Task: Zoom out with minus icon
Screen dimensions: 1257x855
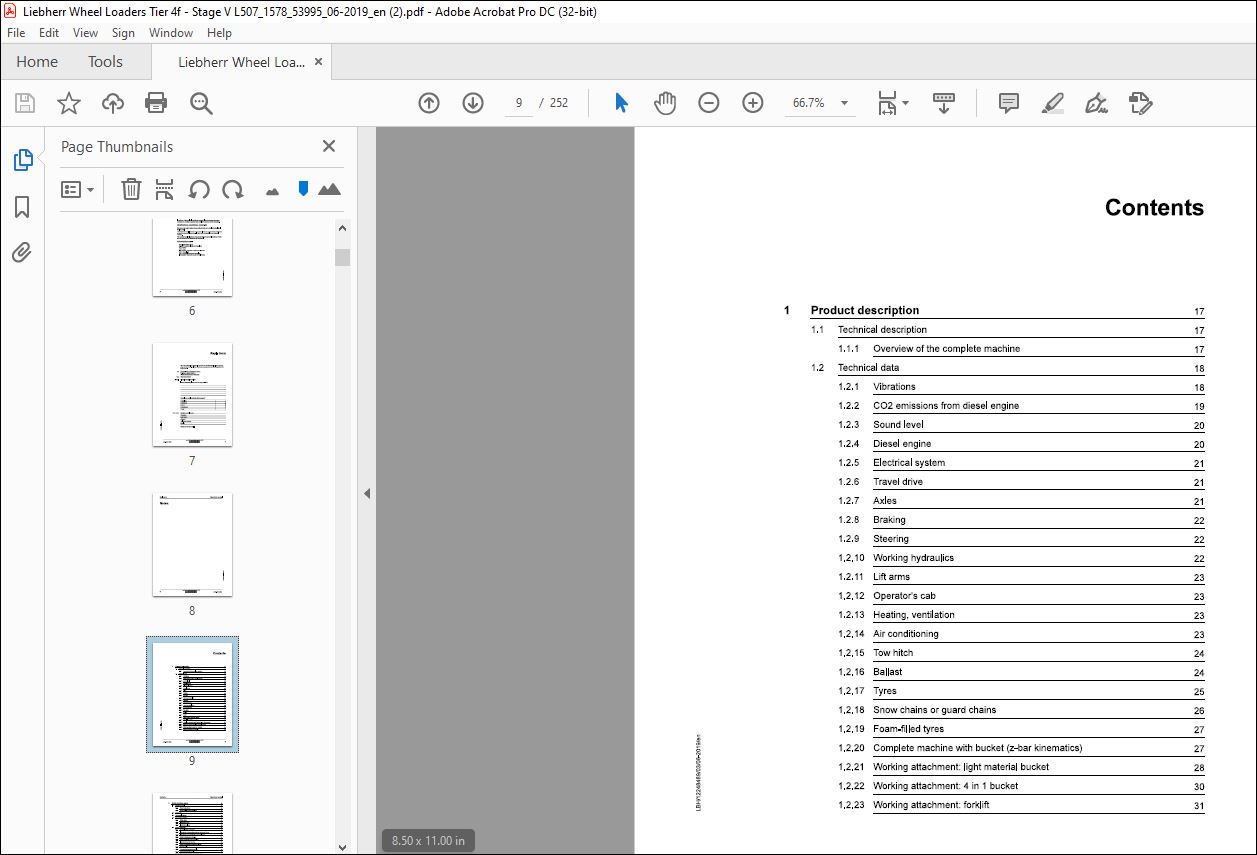Action: pyautogui.click(x=709, y=103)
